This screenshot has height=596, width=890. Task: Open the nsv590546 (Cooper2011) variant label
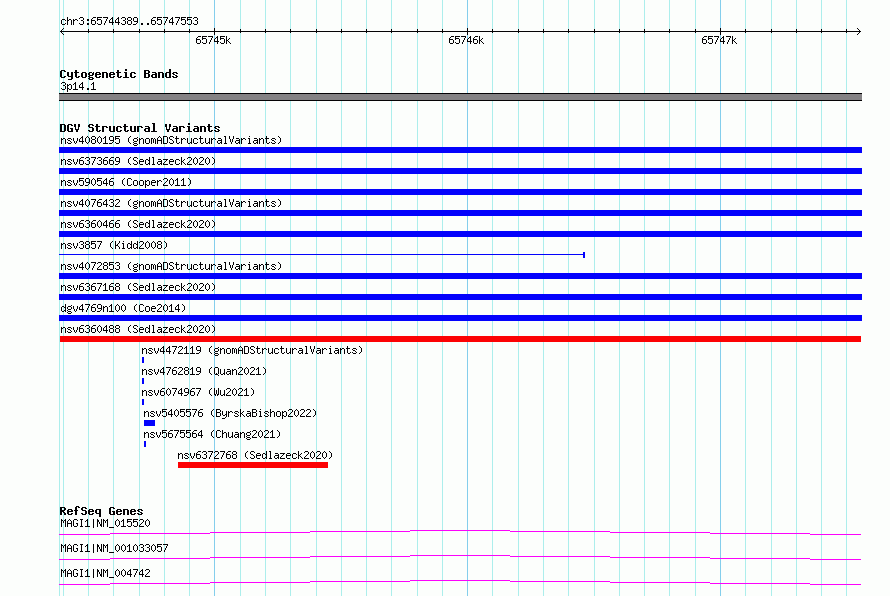point(126,182)
